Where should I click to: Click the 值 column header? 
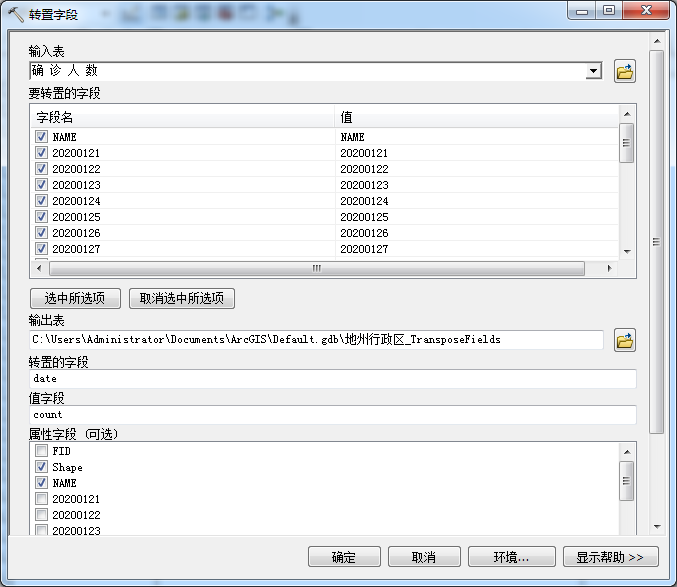477,117
